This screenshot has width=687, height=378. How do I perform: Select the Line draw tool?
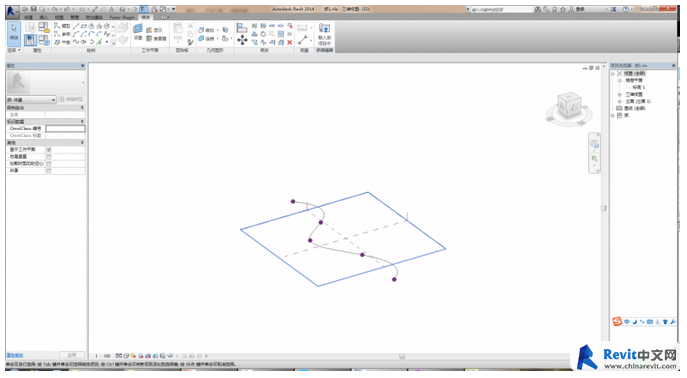click(x=76, y=26)
